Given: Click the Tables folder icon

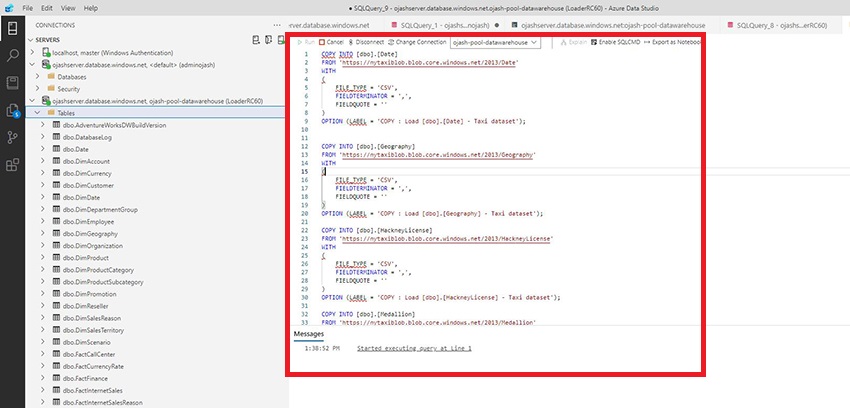Looking at the screenshot, I should (51, 113).
